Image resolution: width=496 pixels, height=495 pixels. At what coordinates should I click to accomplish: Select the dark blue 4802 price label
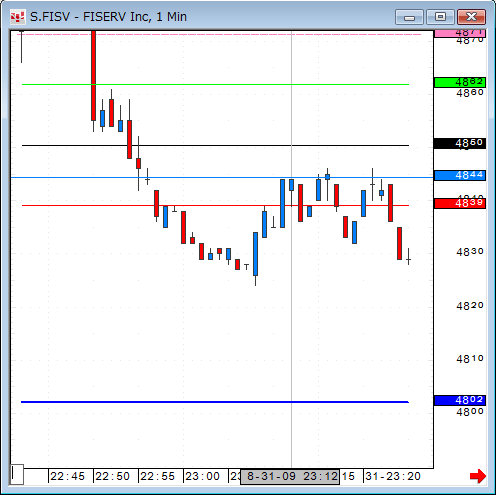coord(460,400)
